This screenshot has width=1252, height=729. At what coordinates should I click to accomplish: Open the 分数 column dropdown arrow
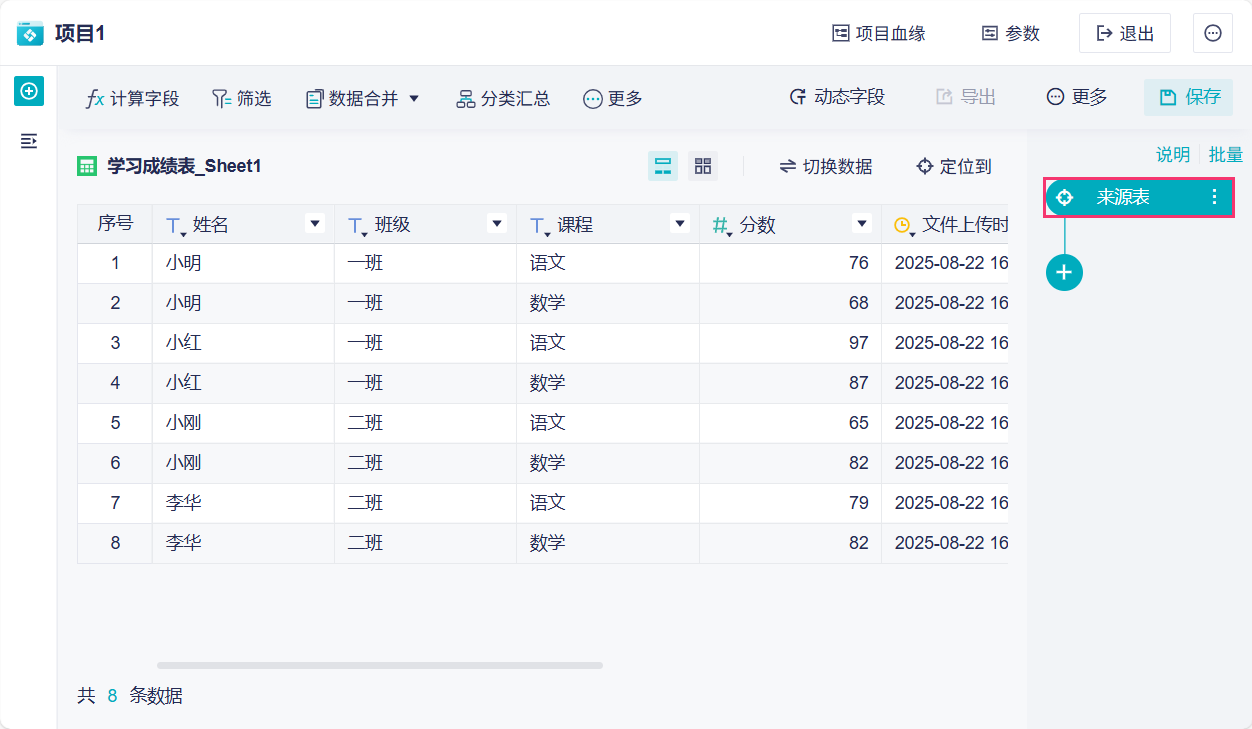862,224
